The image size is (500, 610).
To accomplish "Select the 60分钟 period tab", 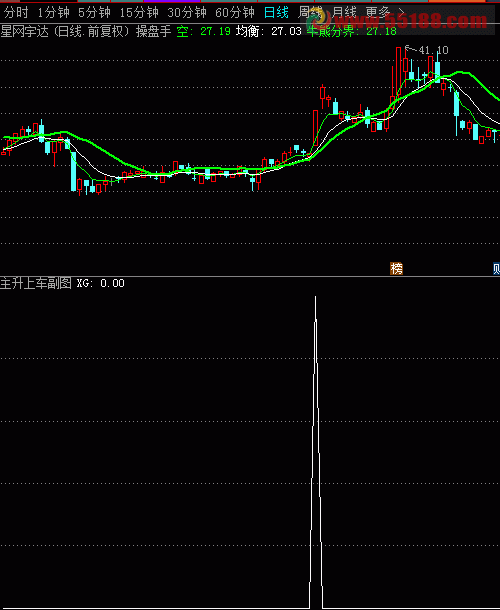I will click(x=235, y=13).
